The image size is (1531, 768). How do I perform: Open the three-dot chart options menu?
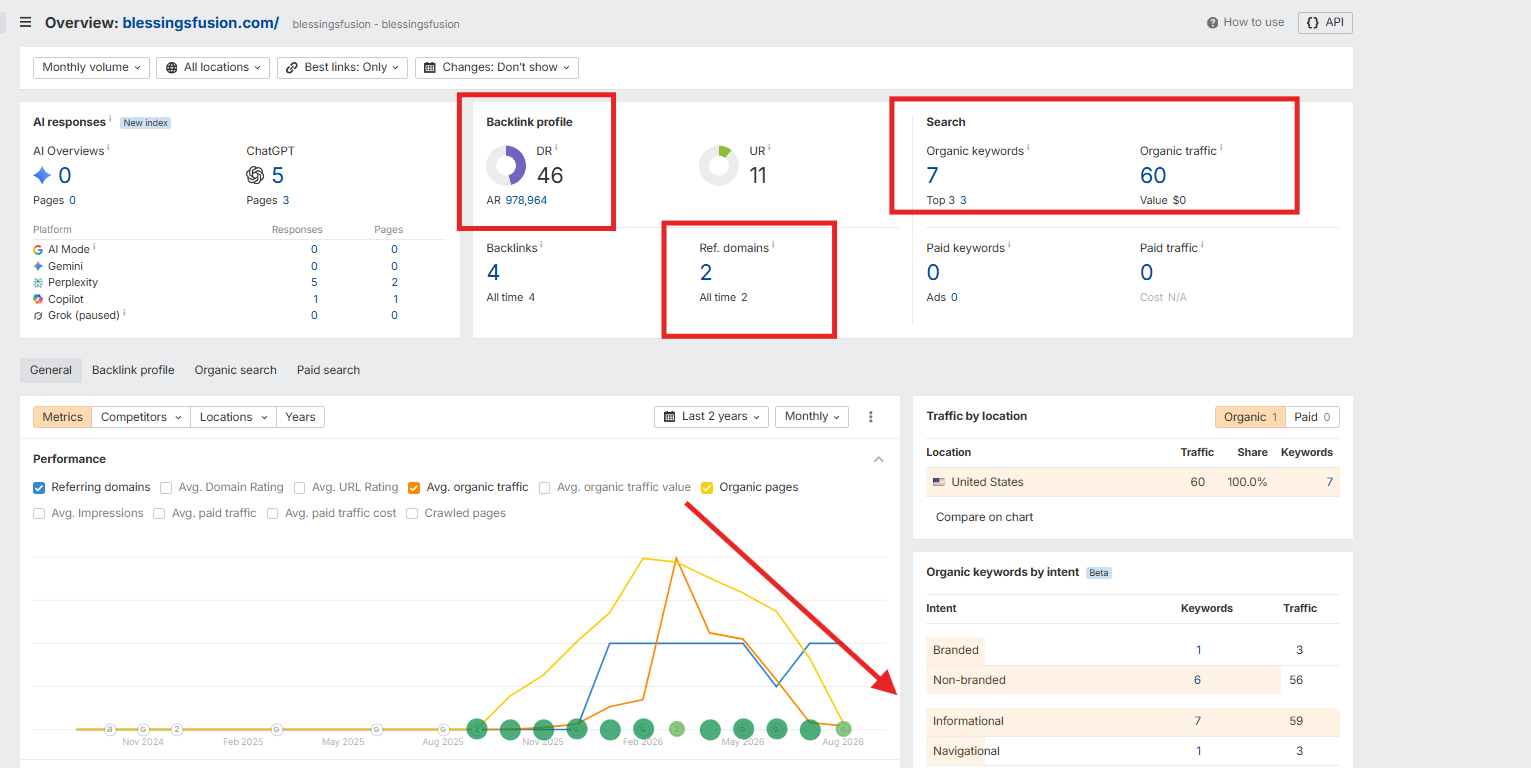pos(871,417)
